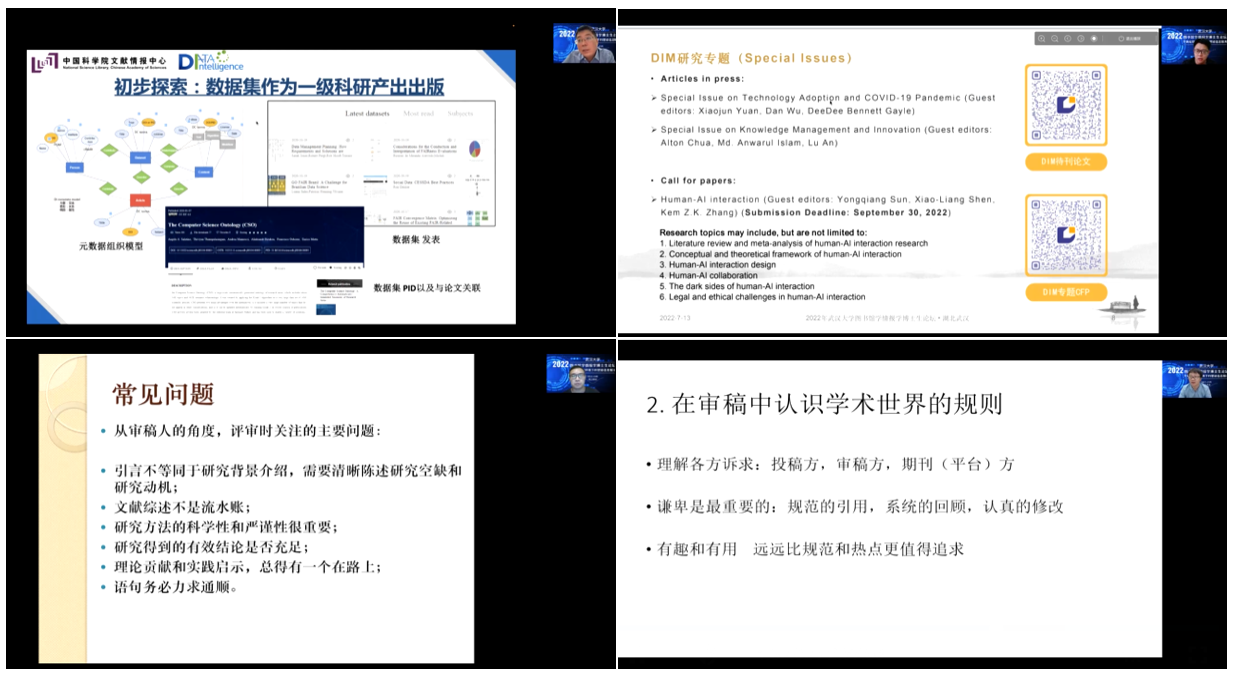Click the zoom in magnifier in slide toolbar

(1042, 39)
